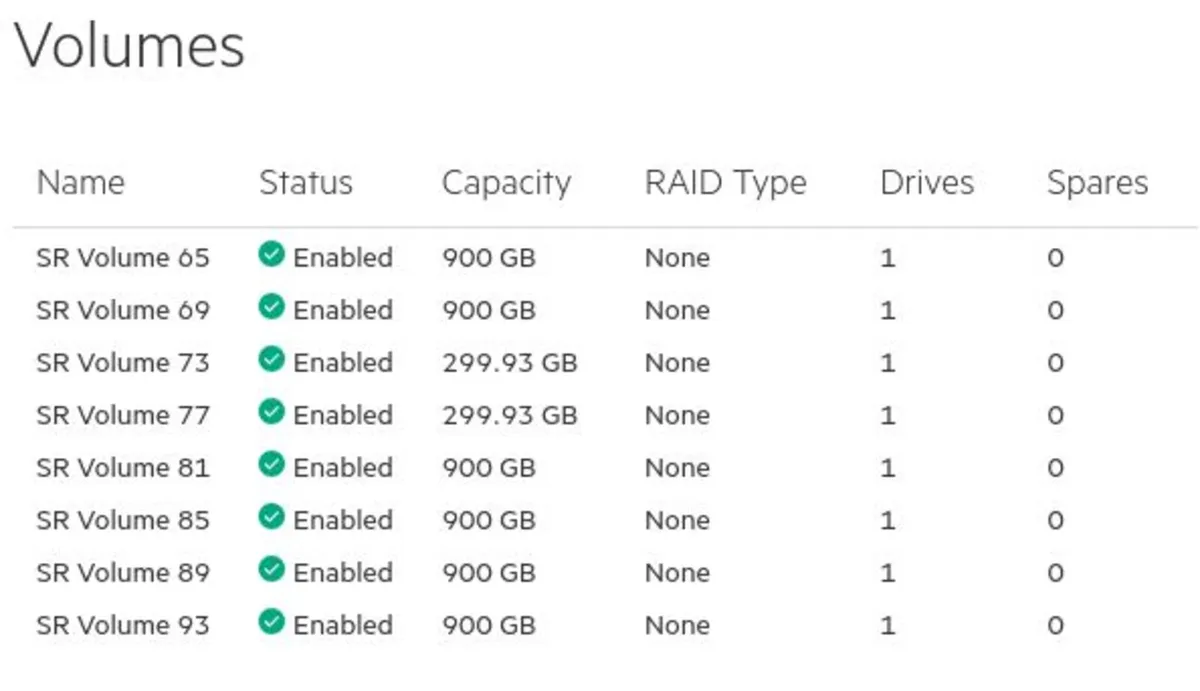The height and width of the screenshot is (691, 1200).
Task: Click the green status icon for SR Volume 65
Action: pos(270,257)
